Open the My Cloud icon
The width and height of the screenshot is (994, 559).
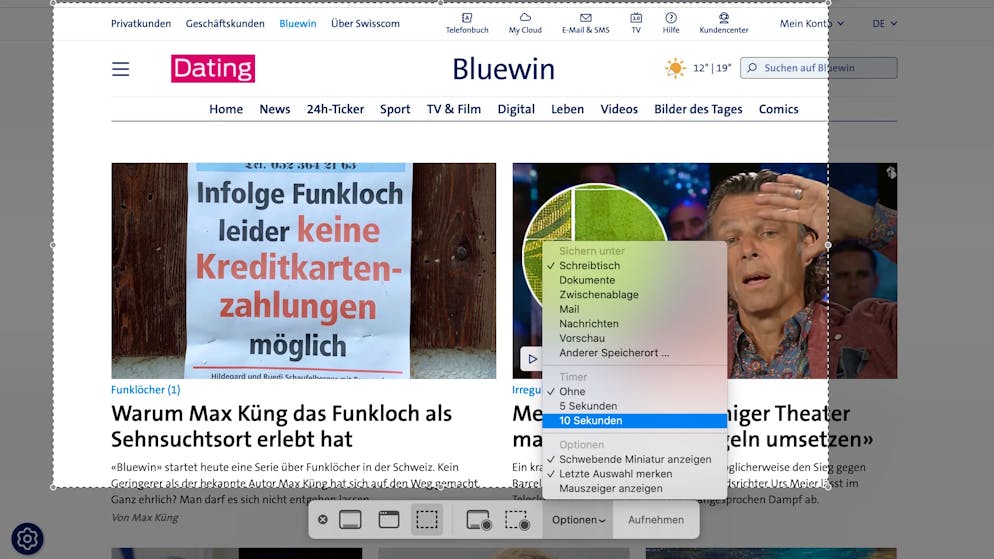click(x=525, y=23)
